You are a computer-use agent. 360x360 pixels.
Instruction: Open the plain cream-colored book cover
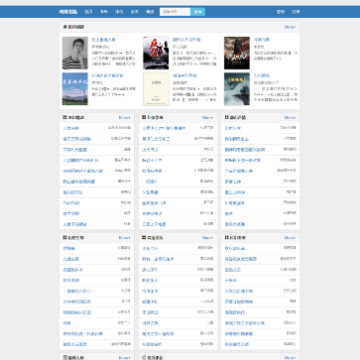156,89
